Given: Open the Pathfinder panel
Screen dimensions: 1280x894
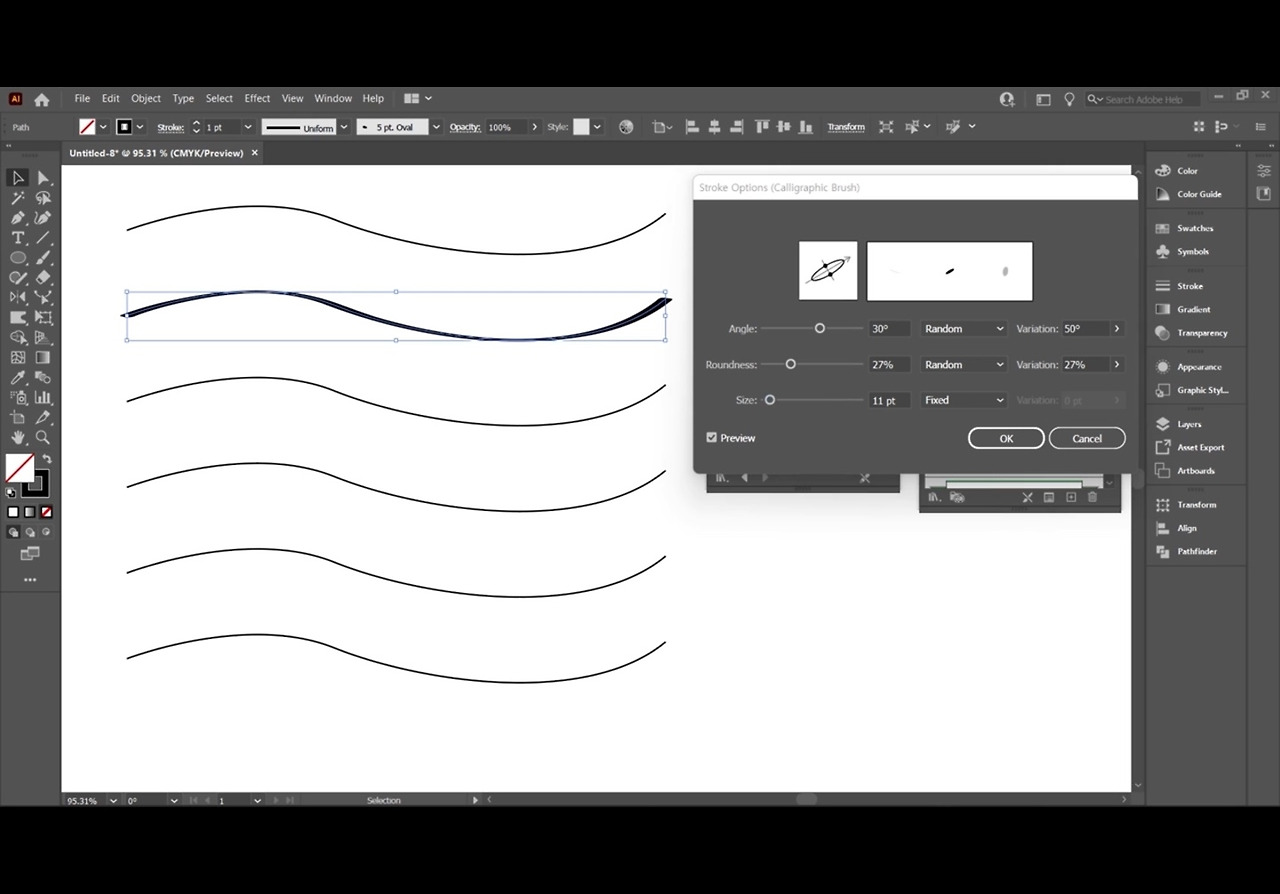Looking at the screenshot, I should tap(1196, 552).
